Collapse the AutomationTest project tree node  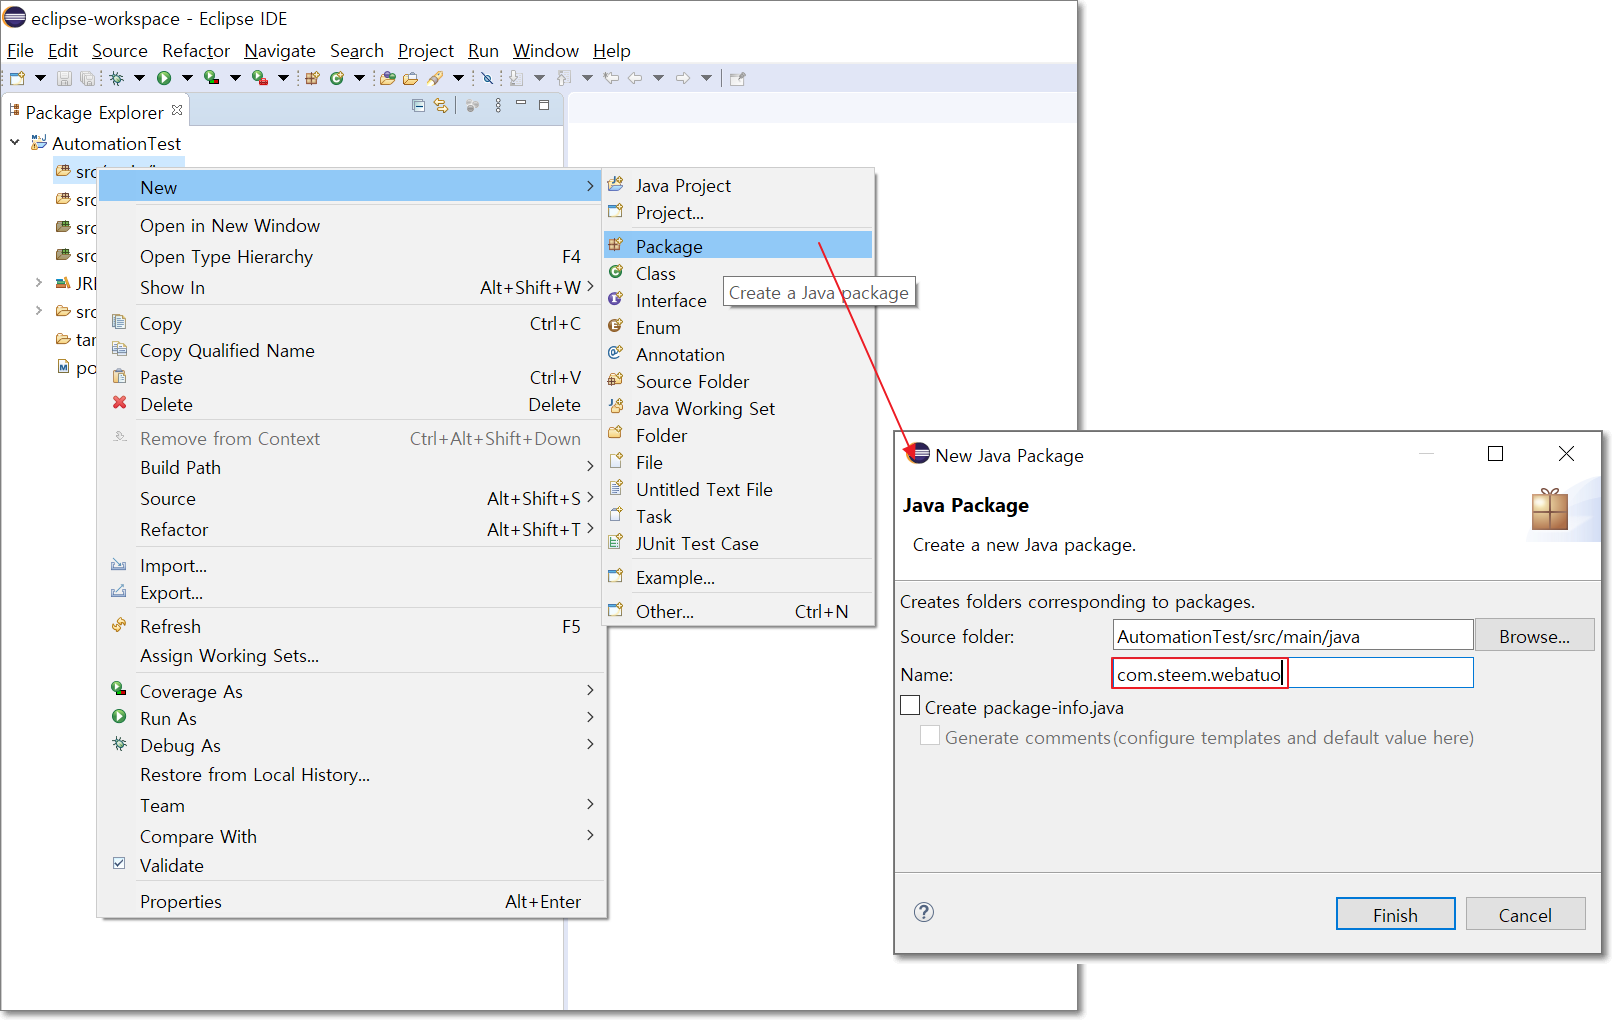[x=15, y=143]
